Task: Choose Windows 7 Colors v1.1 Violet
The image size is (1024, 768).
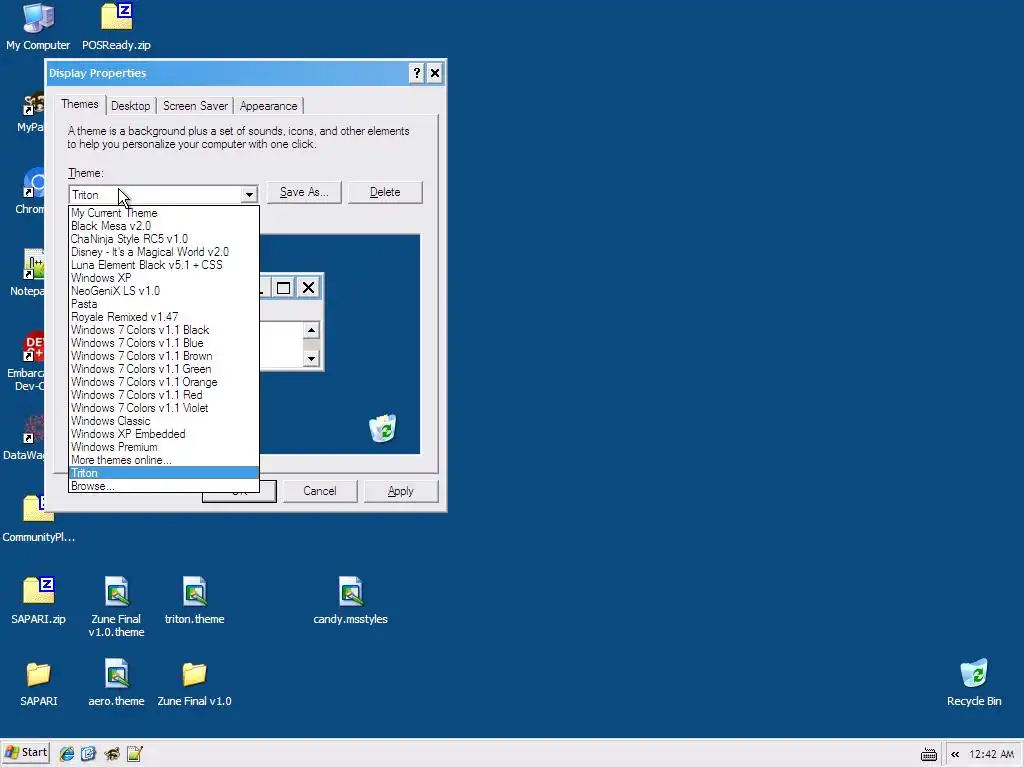Action: 163,408
